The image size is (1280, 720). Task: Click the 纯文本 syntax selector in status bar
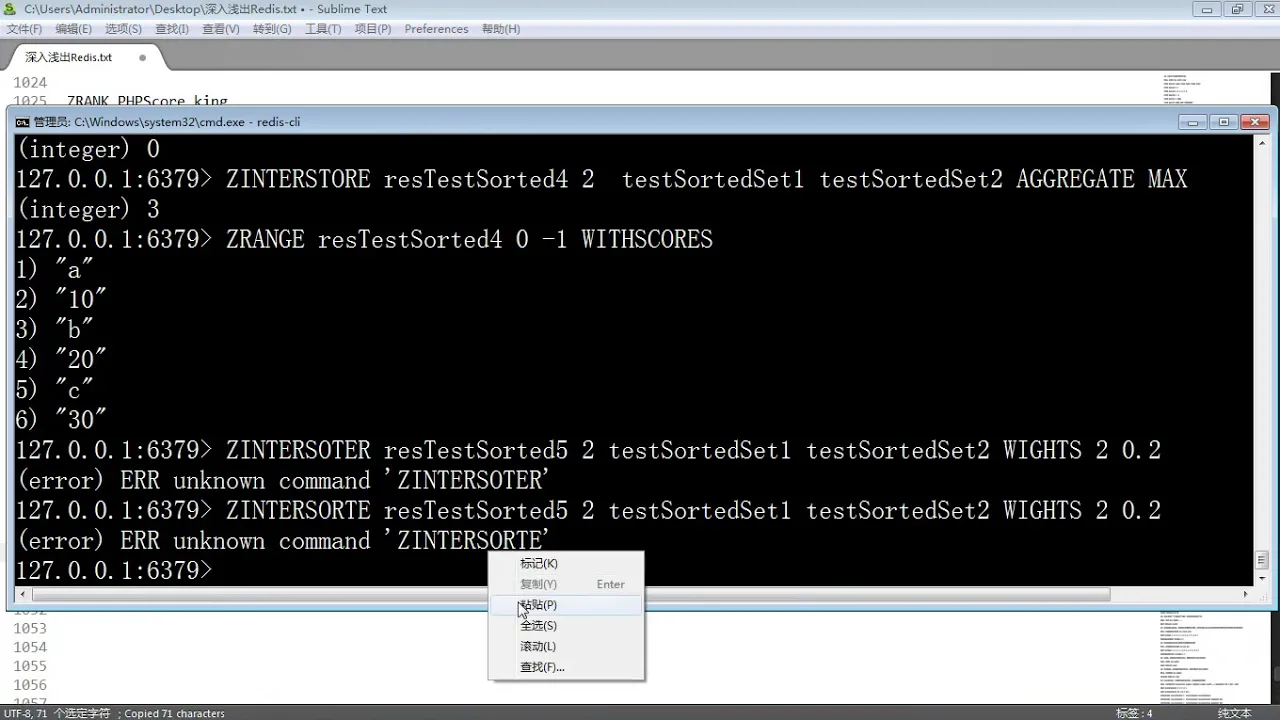1234,713
